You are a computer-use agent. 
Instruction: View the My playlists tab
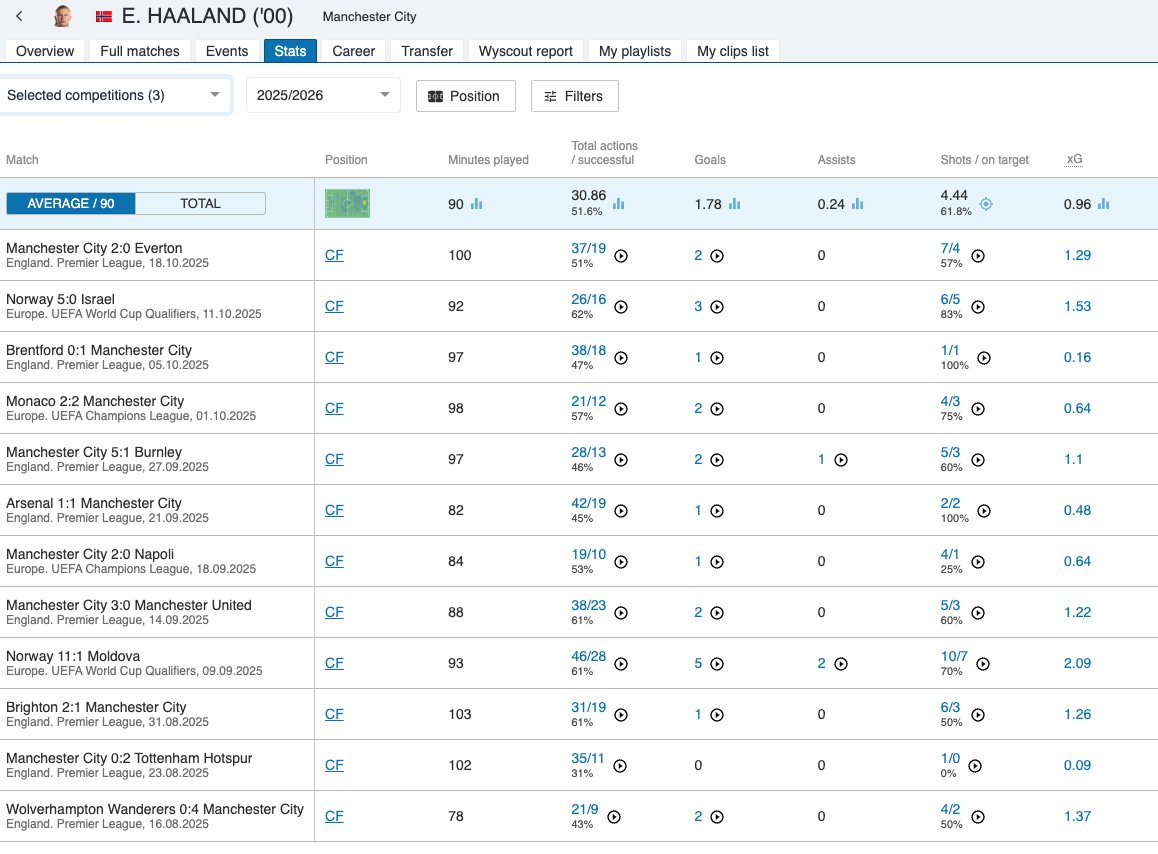(635, 51)
